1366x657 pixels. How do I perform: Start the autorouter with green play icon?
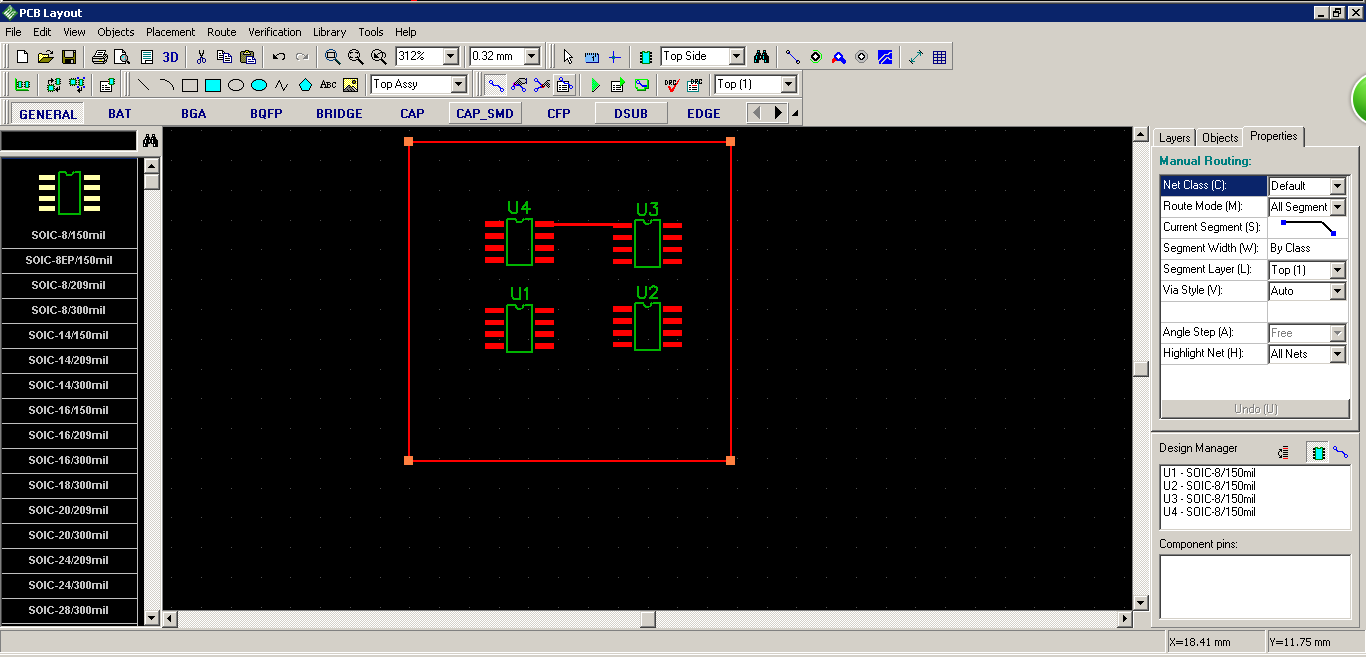tap(595, 85)
